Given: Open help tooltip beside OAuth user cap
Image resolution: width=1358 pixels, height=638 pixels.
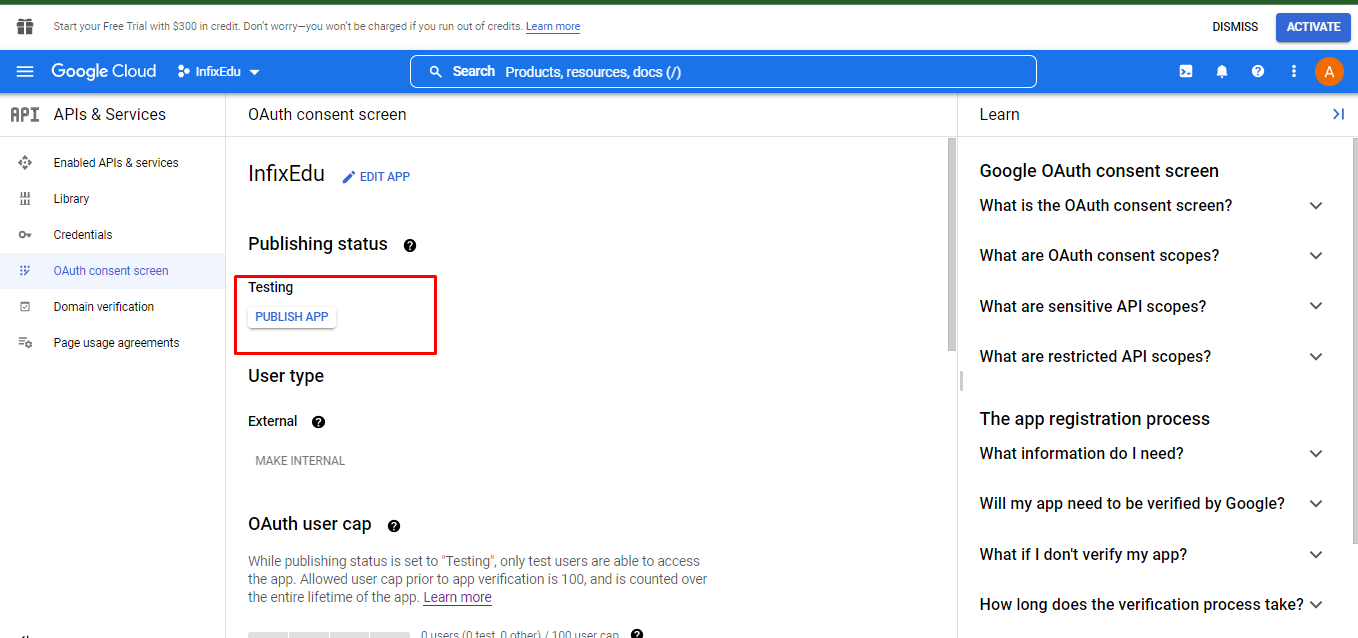Looking at the screenshot, I should (x=394, y=526).
